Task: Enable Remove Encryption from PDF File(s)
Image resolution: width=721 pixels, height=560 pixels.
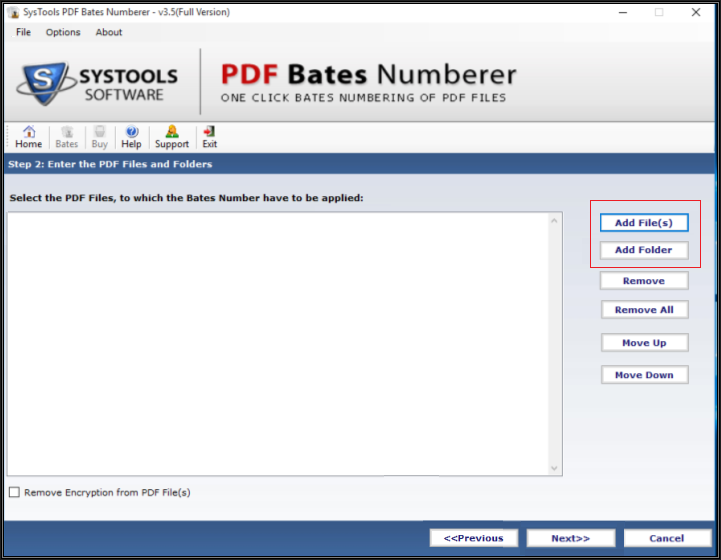Action: (15, 492)
